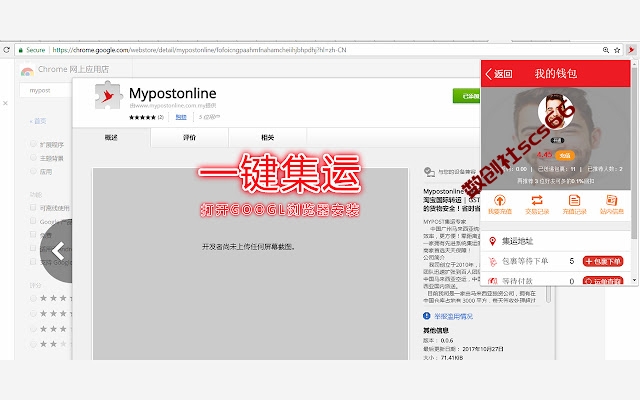Screen dimensions: 640x400
Task: Bookmark this page with the star icon
Action: [x=617, y=50]
